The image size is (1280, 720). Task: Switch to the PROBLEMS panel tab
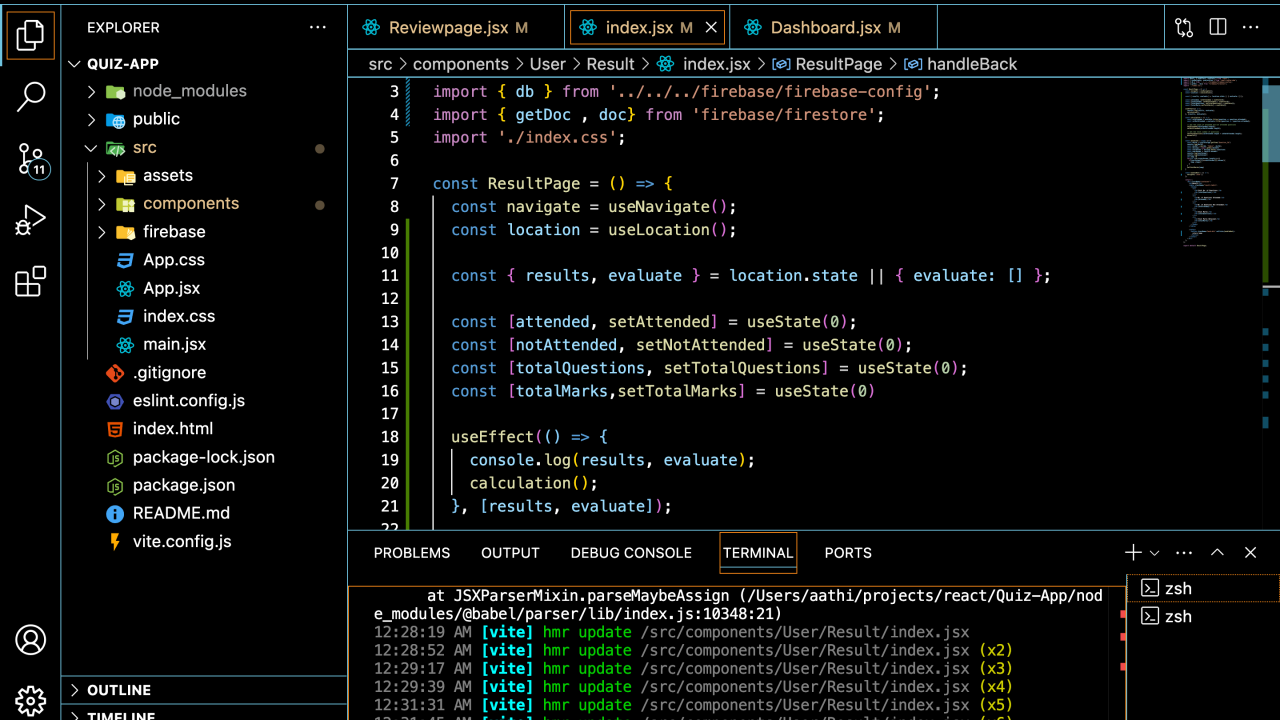(412, 553)
